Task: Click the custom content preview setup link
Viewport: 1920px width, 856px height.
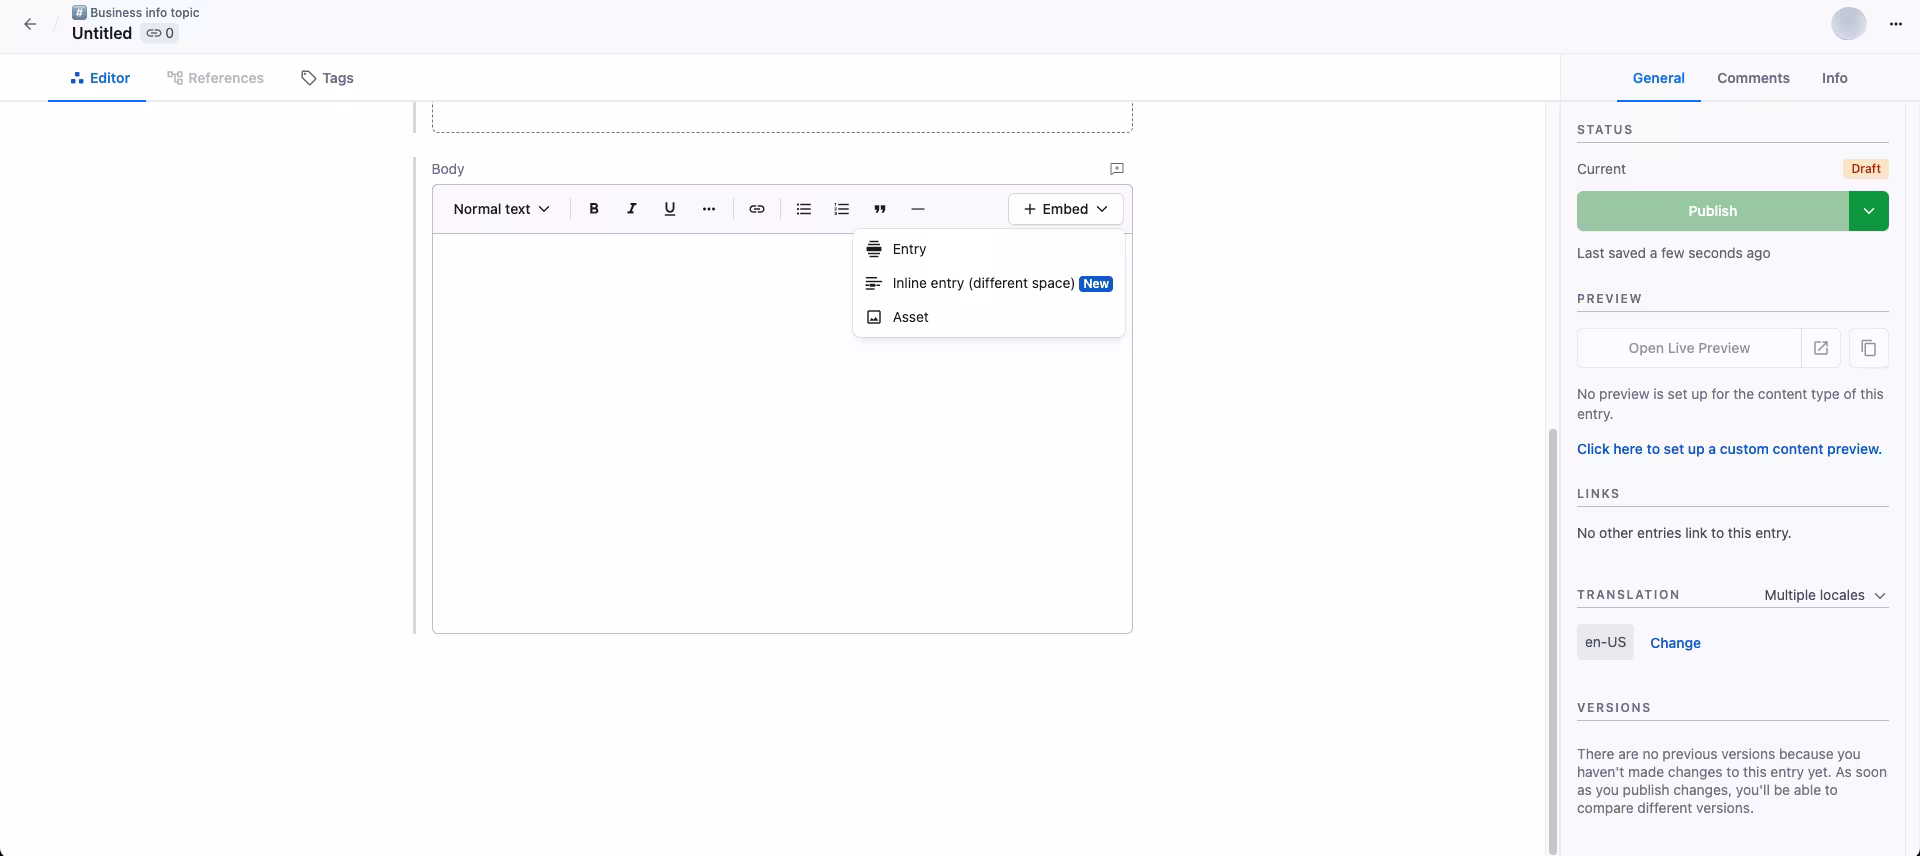Action: pyautogui.click(x=1729, y=449)
